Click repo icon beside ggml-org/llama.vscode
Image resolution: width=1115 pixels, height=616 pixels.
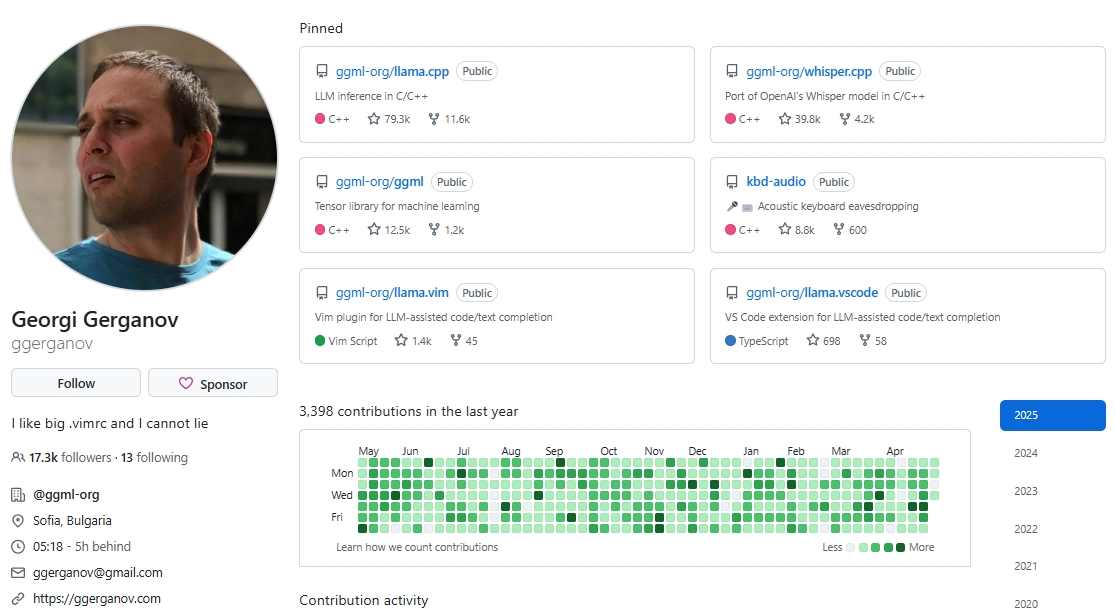coord(732,293)
